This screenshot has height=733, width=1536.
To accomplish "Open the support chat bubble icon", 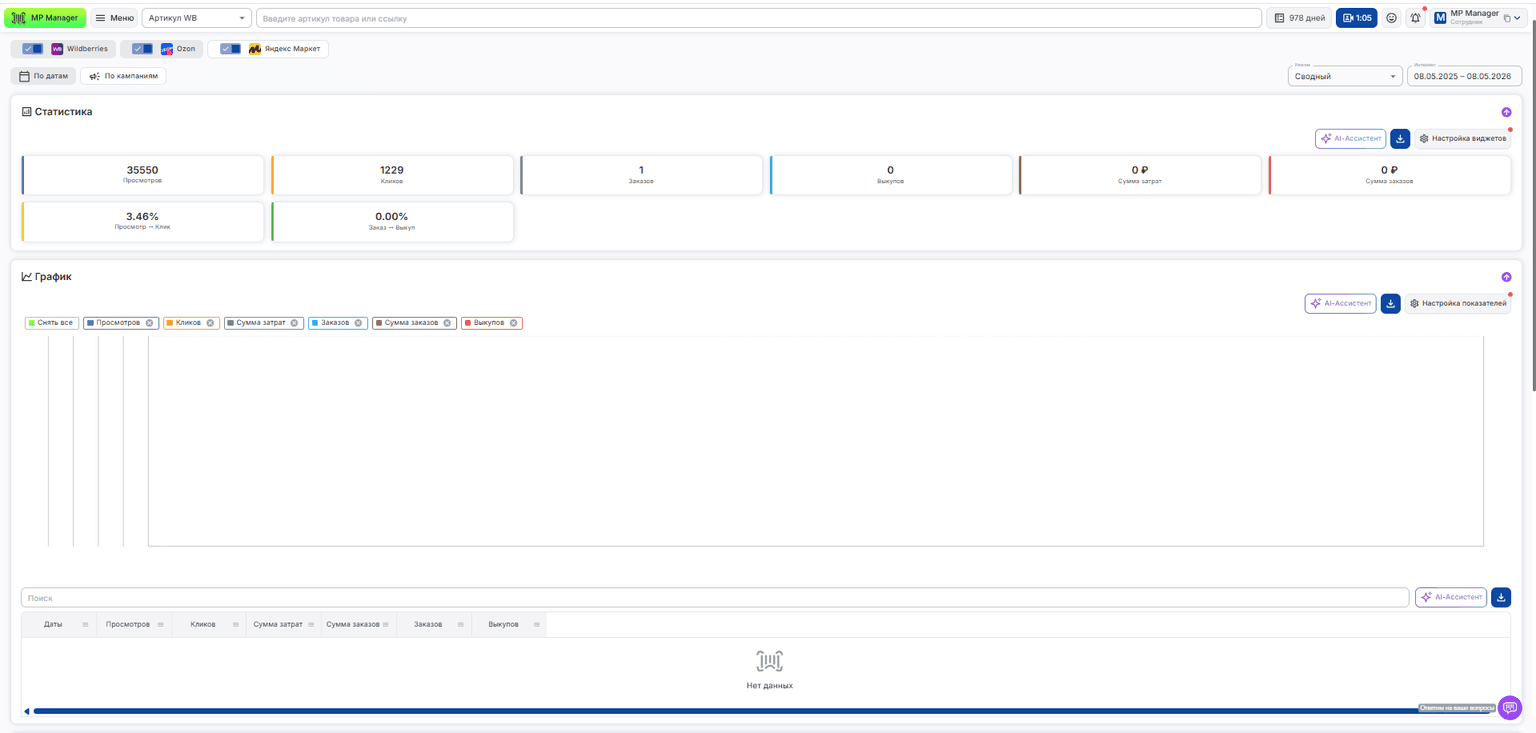I will tap(1510, 707).
